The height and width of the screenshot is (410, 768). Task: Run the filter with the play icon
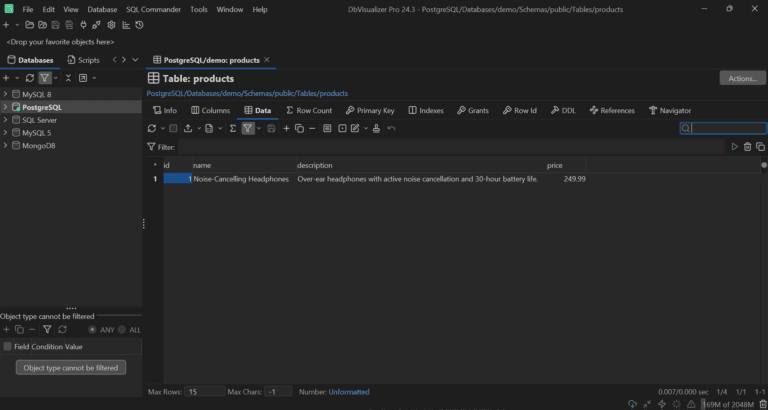click(735, 146)
